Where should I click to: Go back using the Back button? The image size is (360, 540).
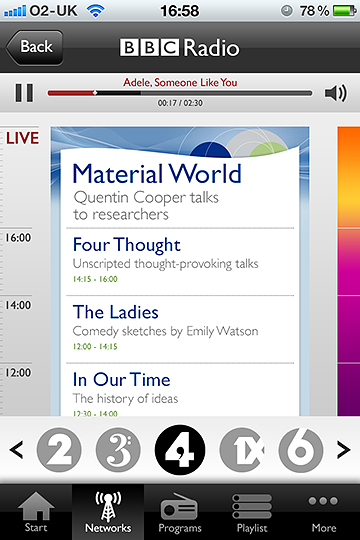34,48
